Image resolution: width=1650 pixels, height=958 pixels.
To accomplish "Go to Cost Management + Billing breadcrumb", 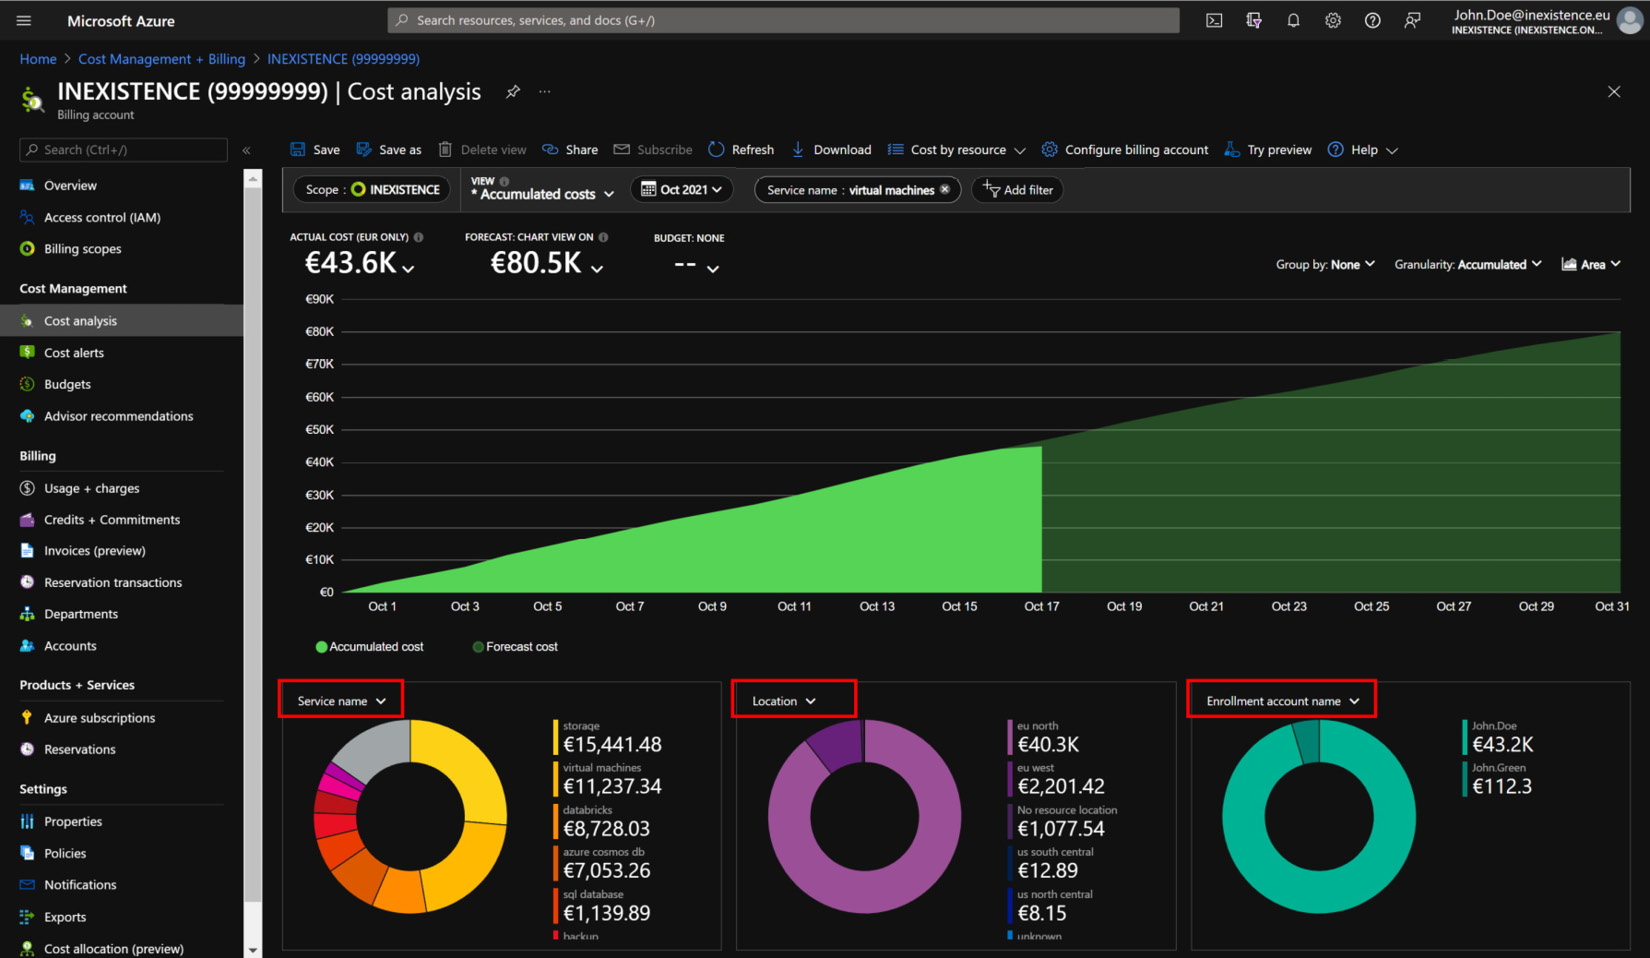I will [x=162, y=59].
